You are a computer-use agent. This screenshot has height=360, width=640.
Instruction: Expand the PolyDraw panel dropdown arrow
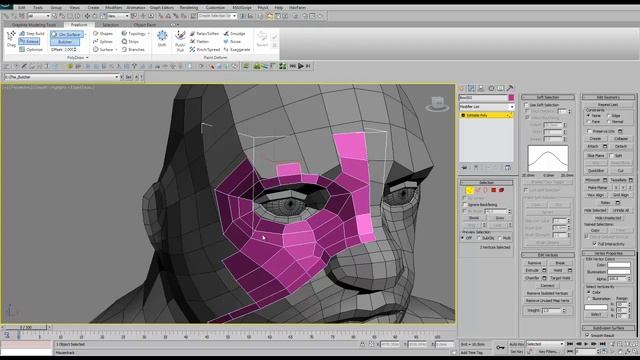coord(87,58)
